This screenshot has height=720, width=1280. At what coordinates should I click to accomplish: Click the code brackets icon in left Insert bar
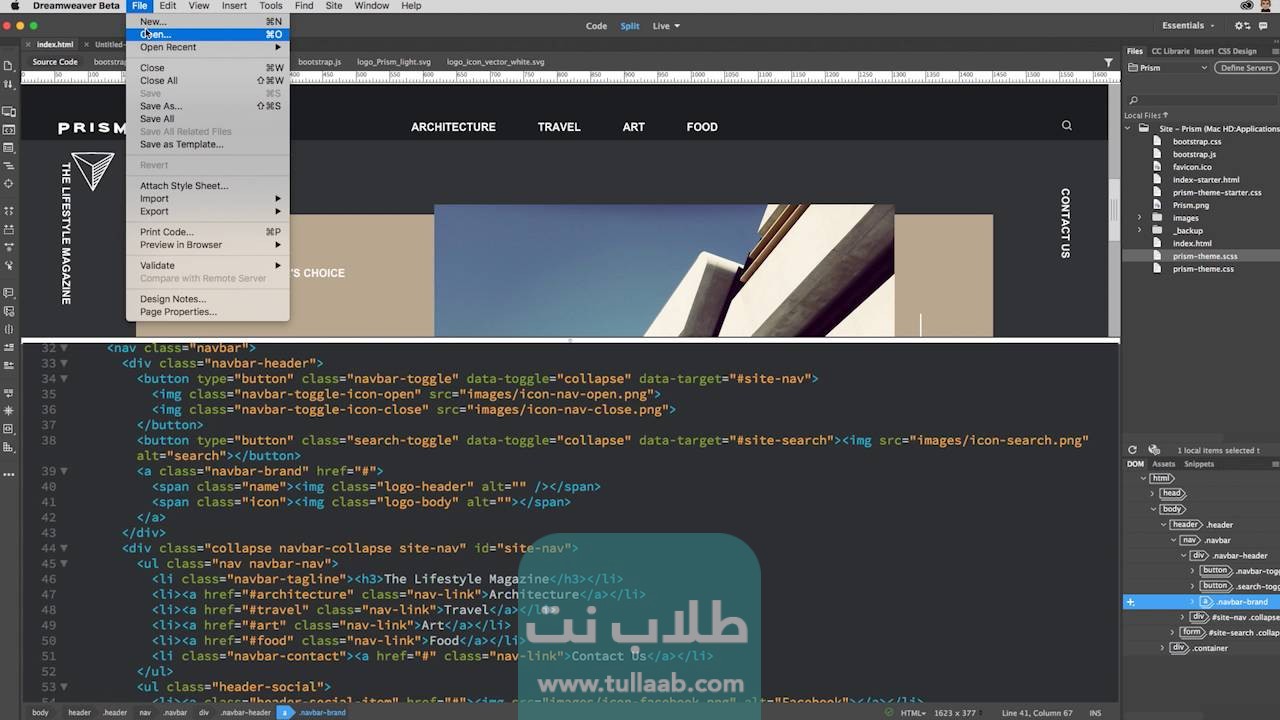[10, 128]
